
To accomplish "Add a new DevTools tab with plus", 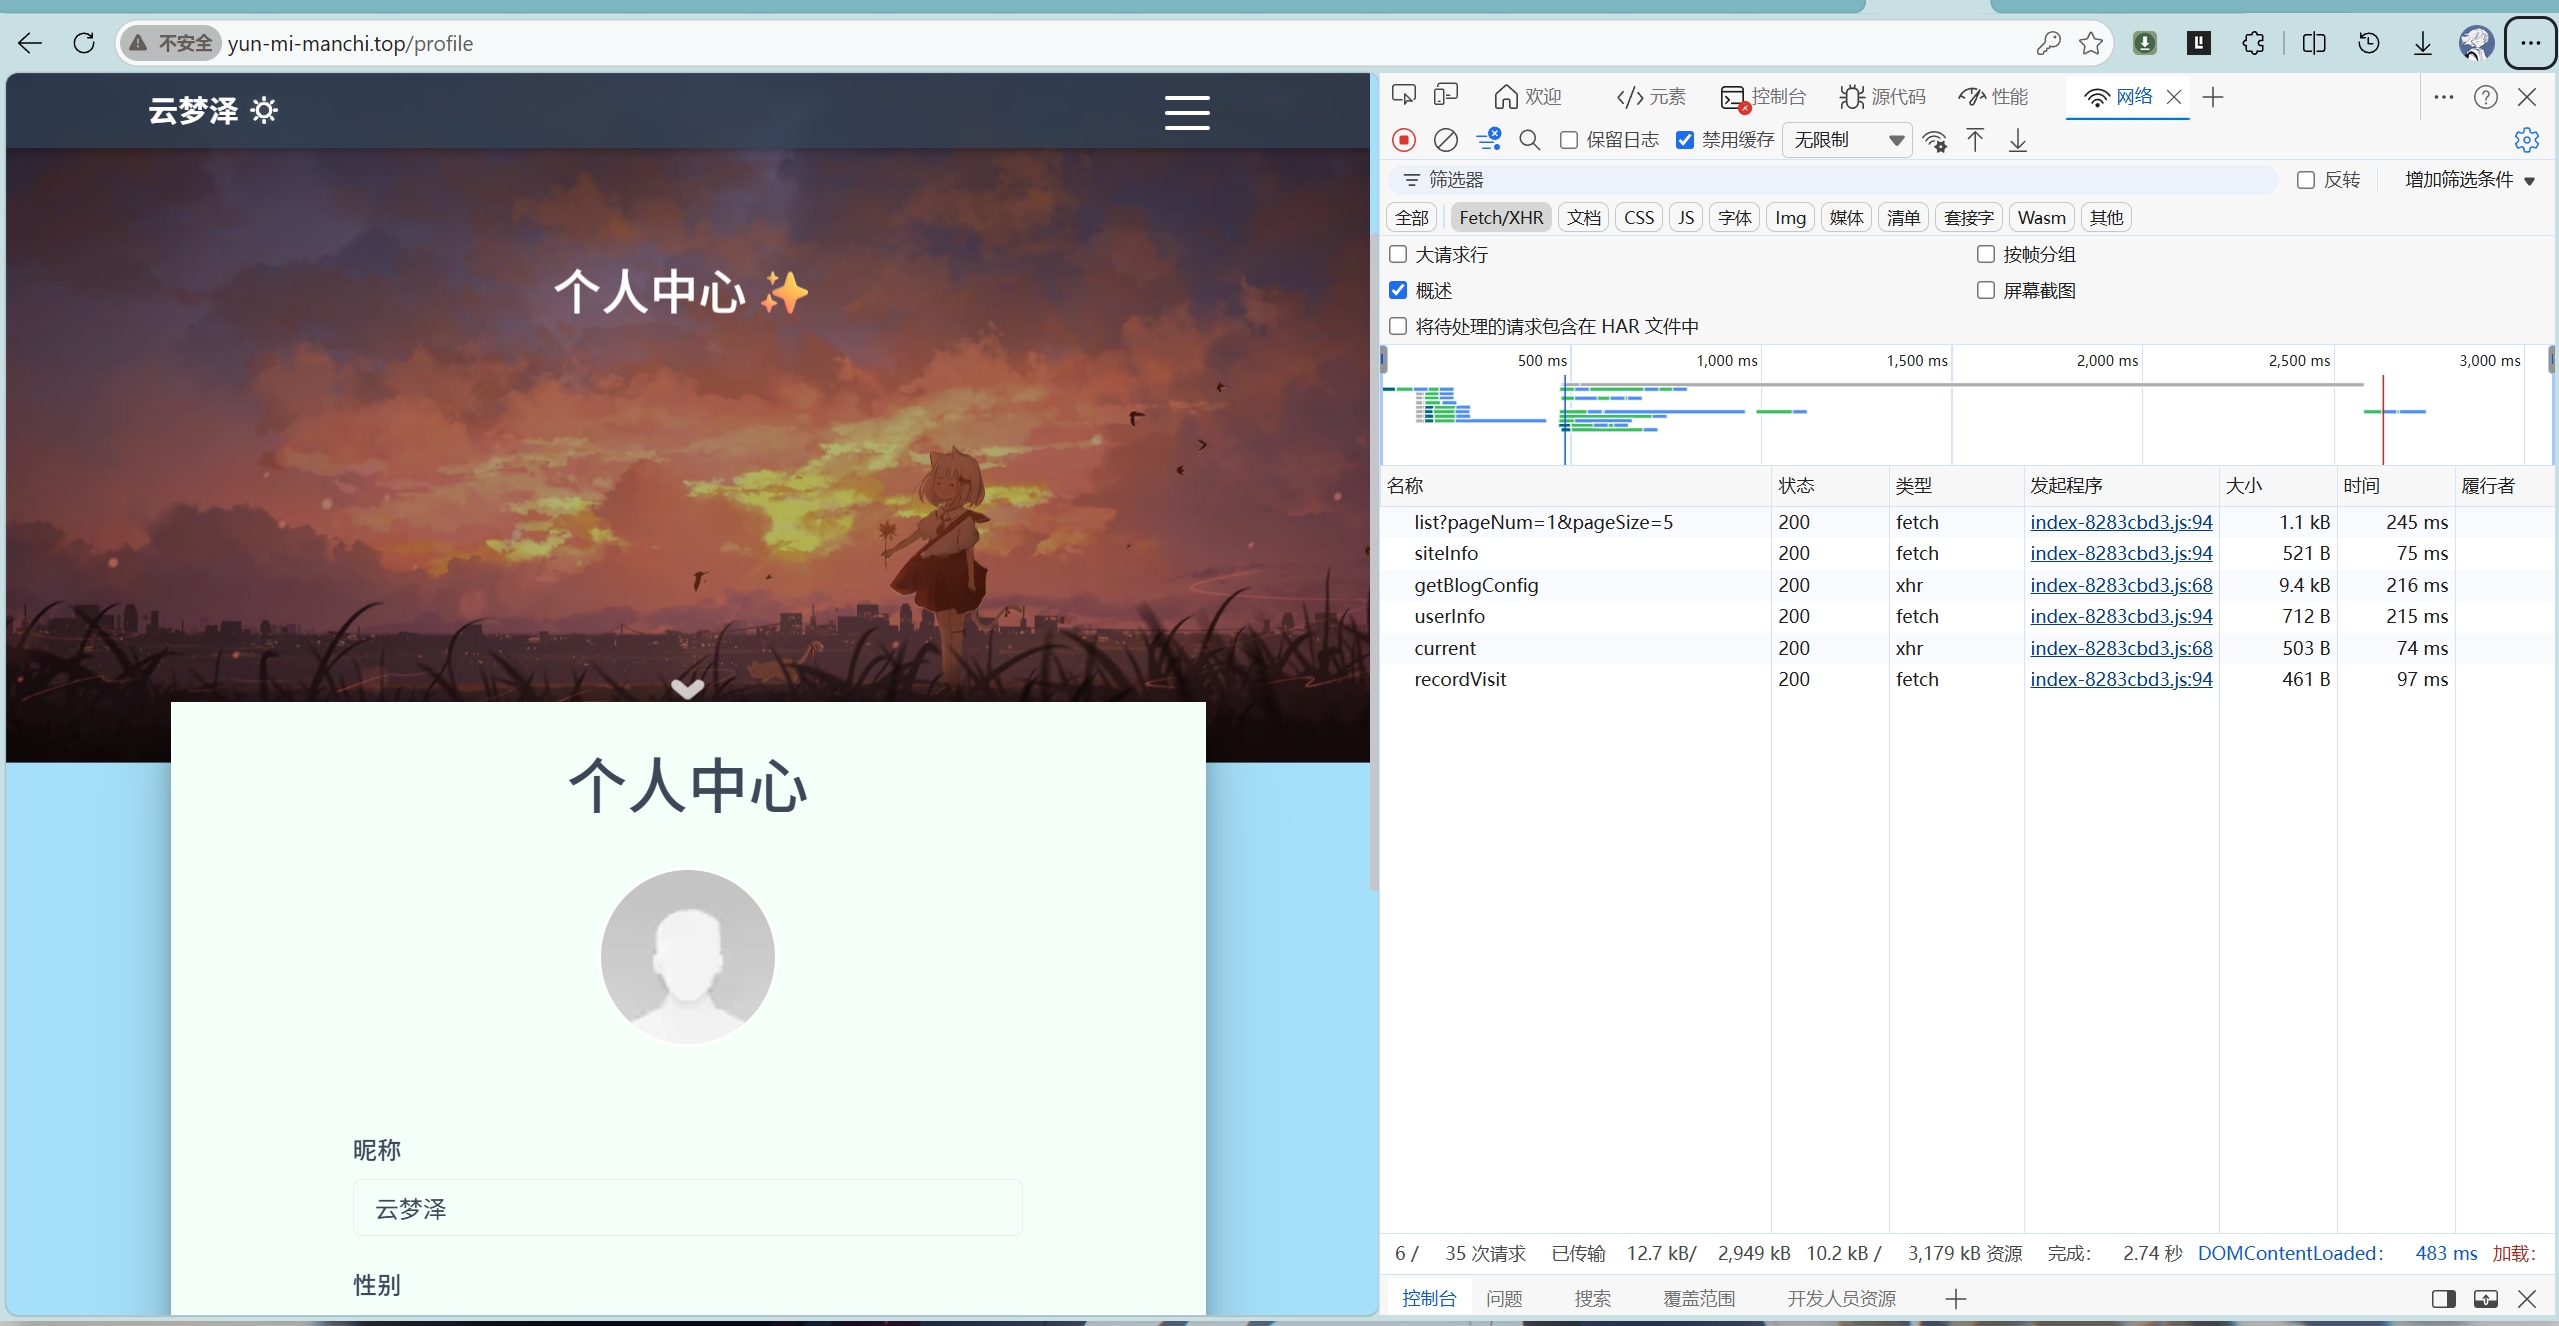I will point(2213,97).
